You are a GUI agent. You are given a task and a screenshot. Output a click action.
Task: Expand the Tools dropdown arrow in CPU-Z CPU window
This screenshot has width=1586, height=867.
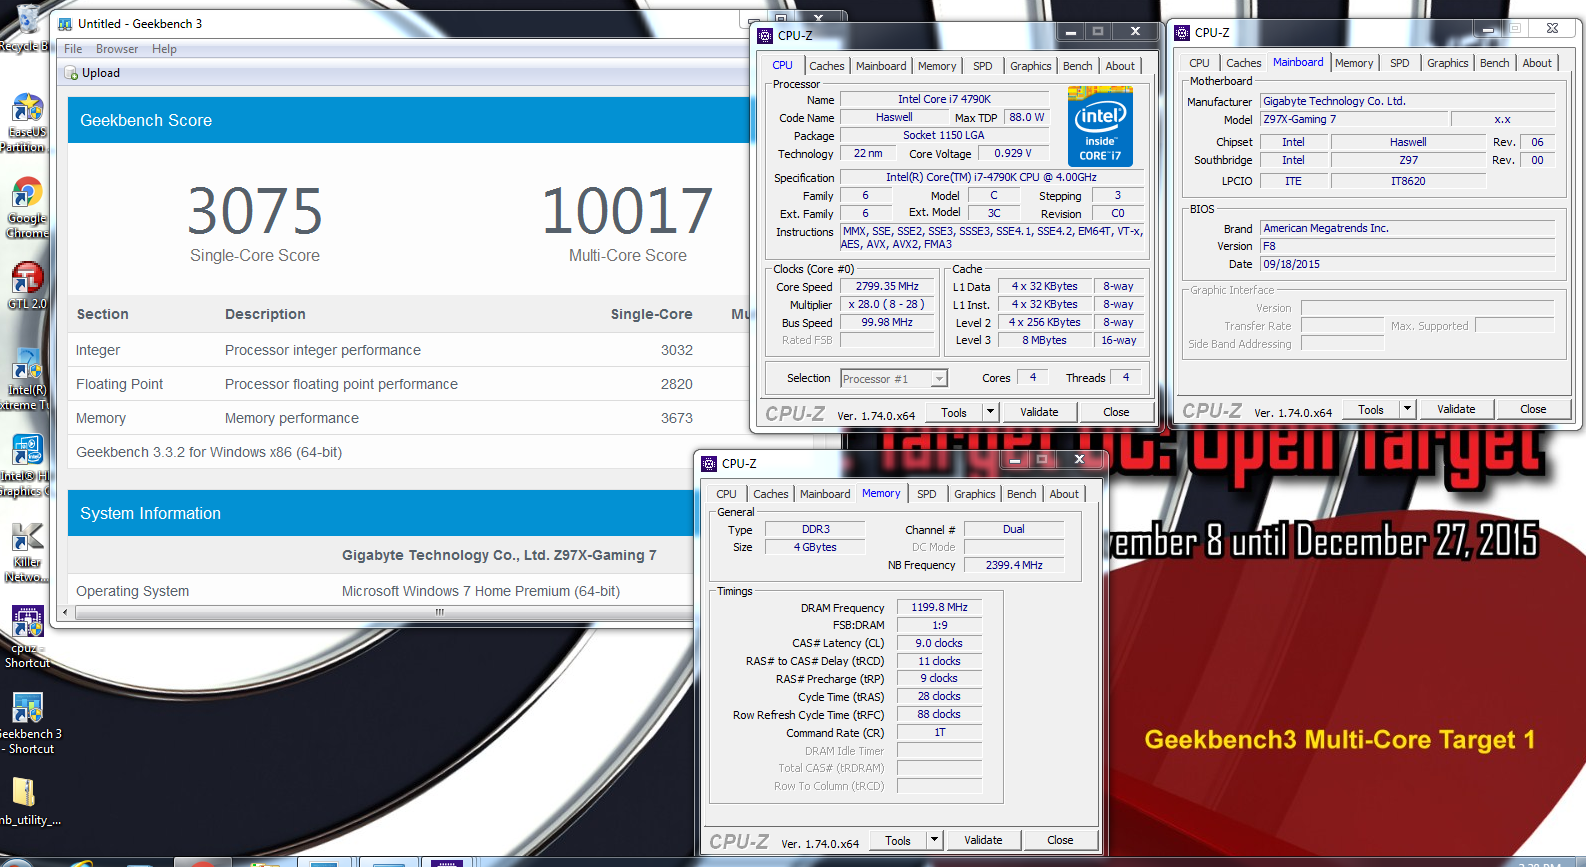click(x=990, y=411)
